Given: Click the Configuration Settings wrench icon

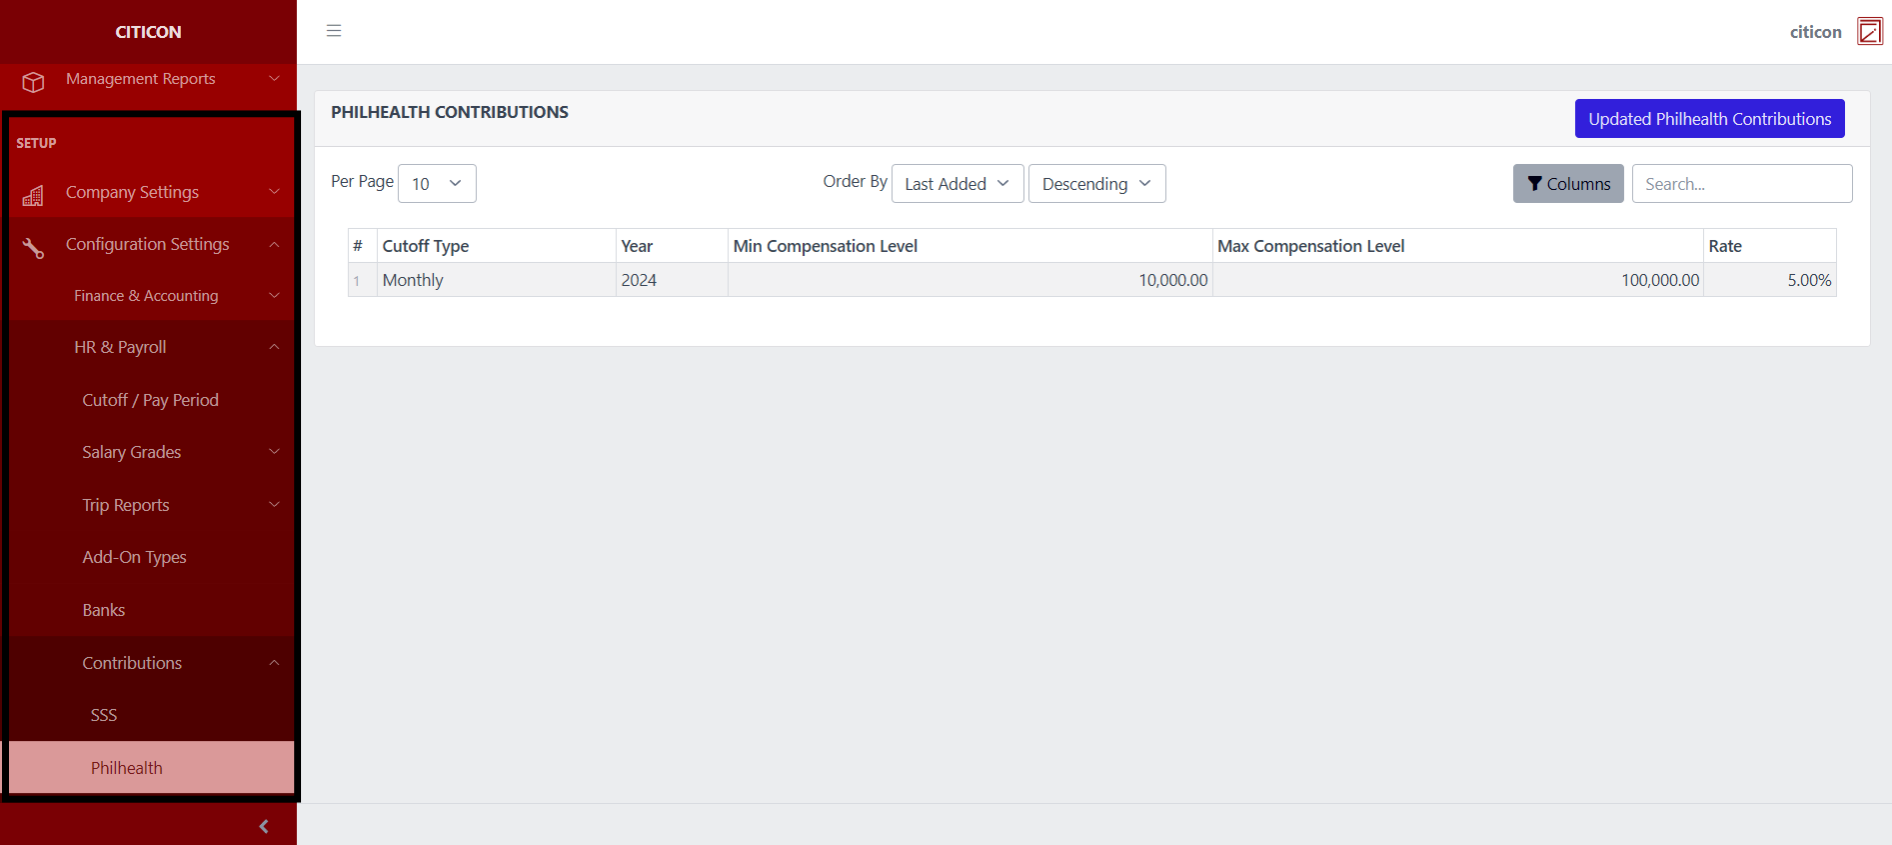Looking at the screenshot, I should click(x=33, y=247).
